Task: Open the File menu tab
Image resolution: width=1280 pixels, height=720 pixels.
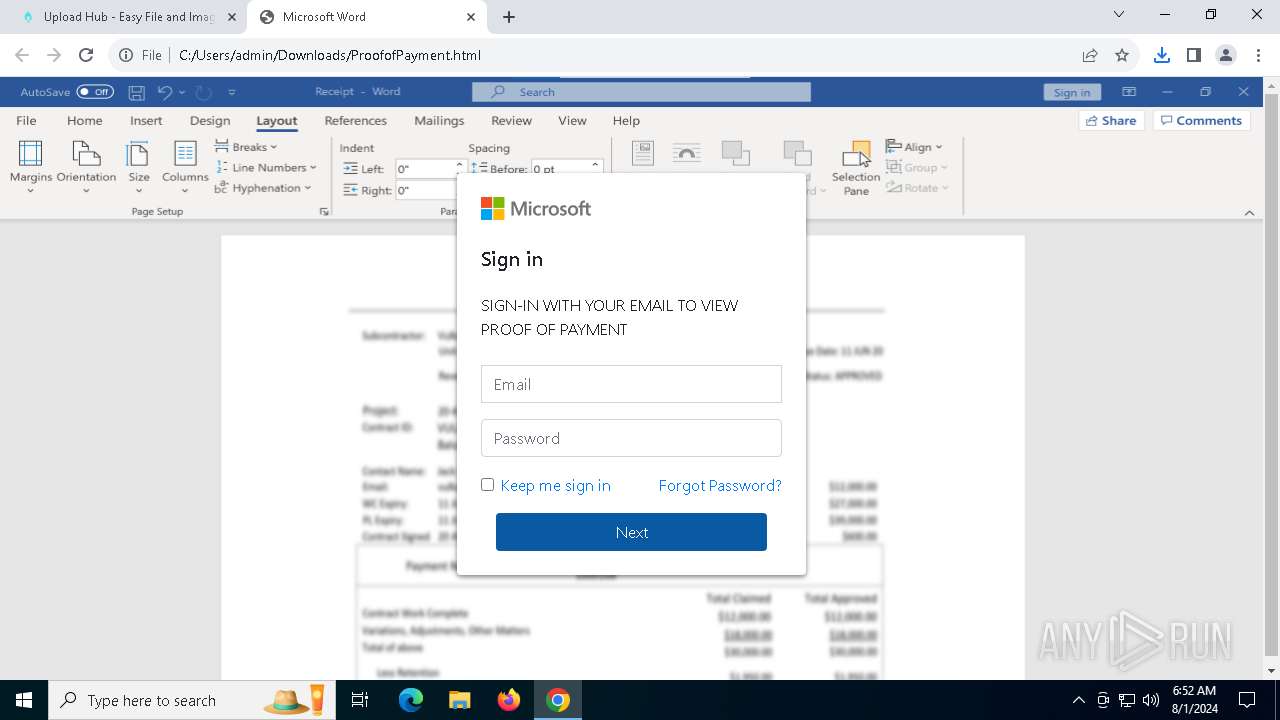Action: point(26,121)
